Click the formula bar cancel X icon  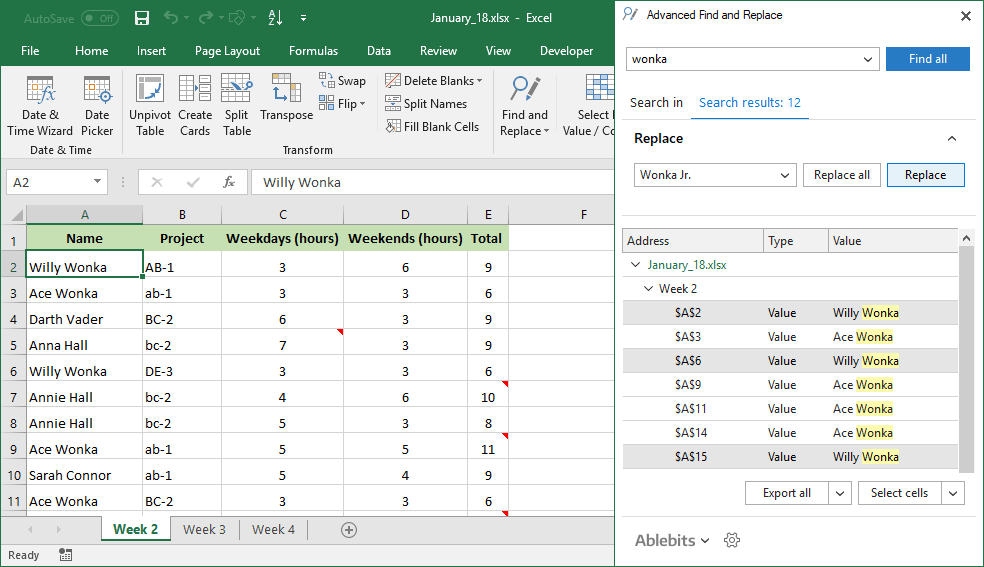click(x=157, y=182)
